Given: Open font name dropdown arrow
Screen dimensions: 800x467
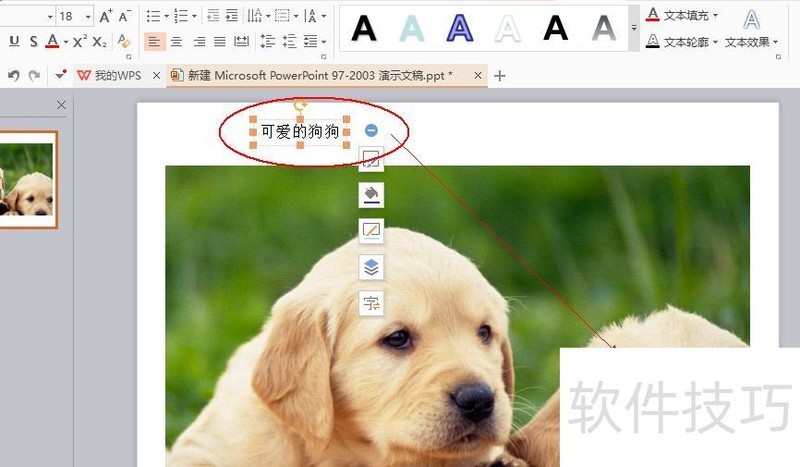Looking at the screenshot, I should [50, 17].
